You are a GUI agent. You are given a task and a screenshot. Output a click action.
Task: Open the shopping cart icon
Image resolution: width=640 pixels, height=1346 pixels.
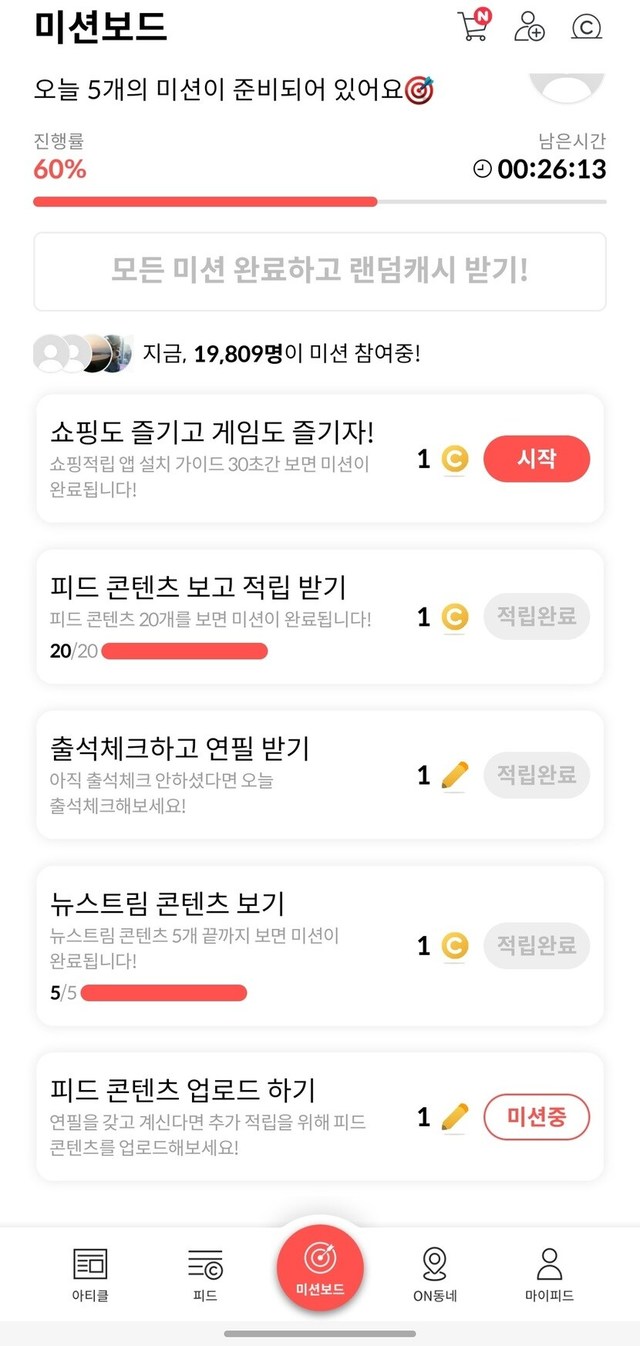[x=472, y=27]
